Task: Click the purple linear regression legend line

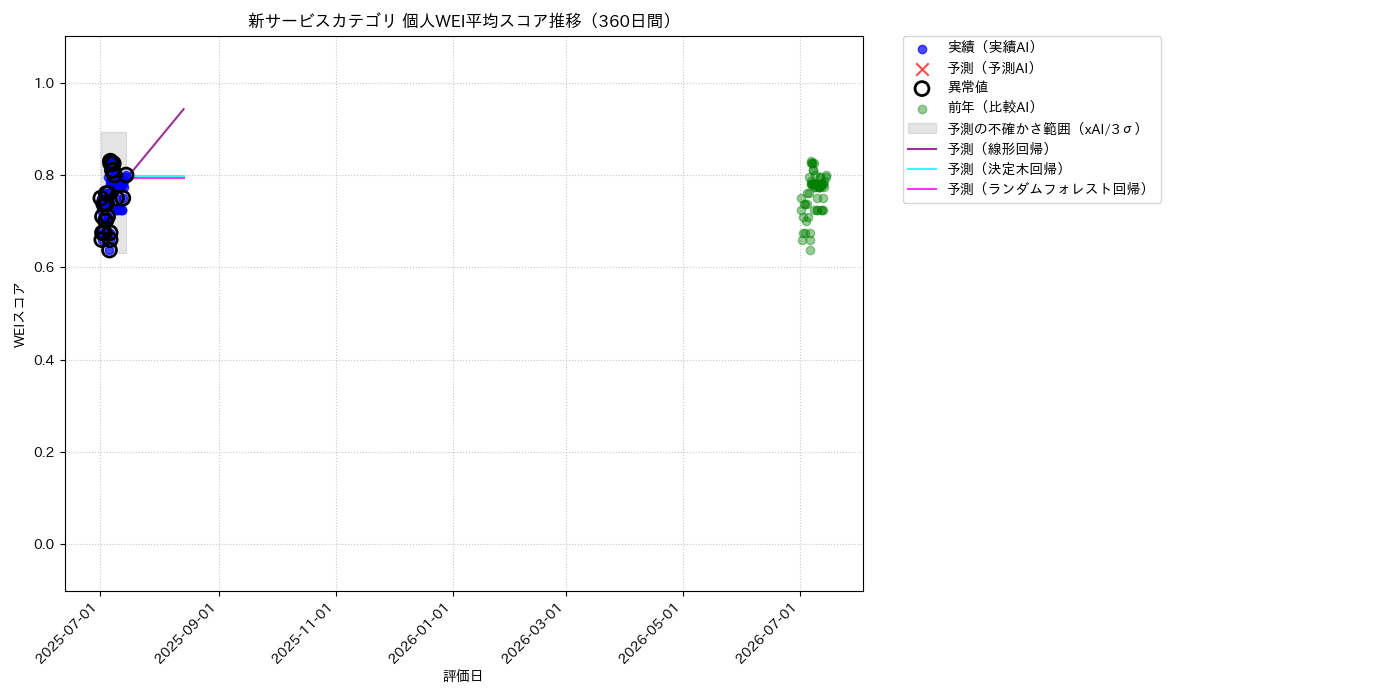Action: click(922, 149)
